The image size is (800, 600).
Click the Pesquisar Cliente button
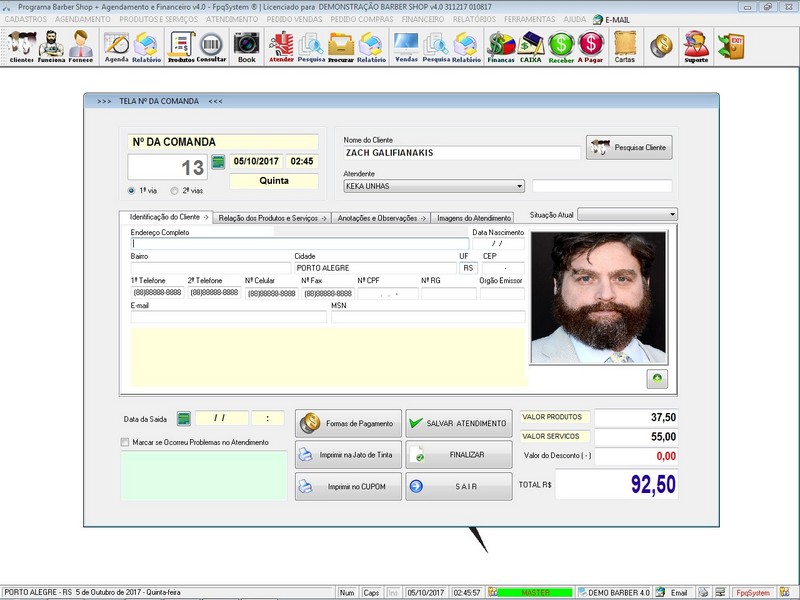pyautogui.click(x=629, y=147)
